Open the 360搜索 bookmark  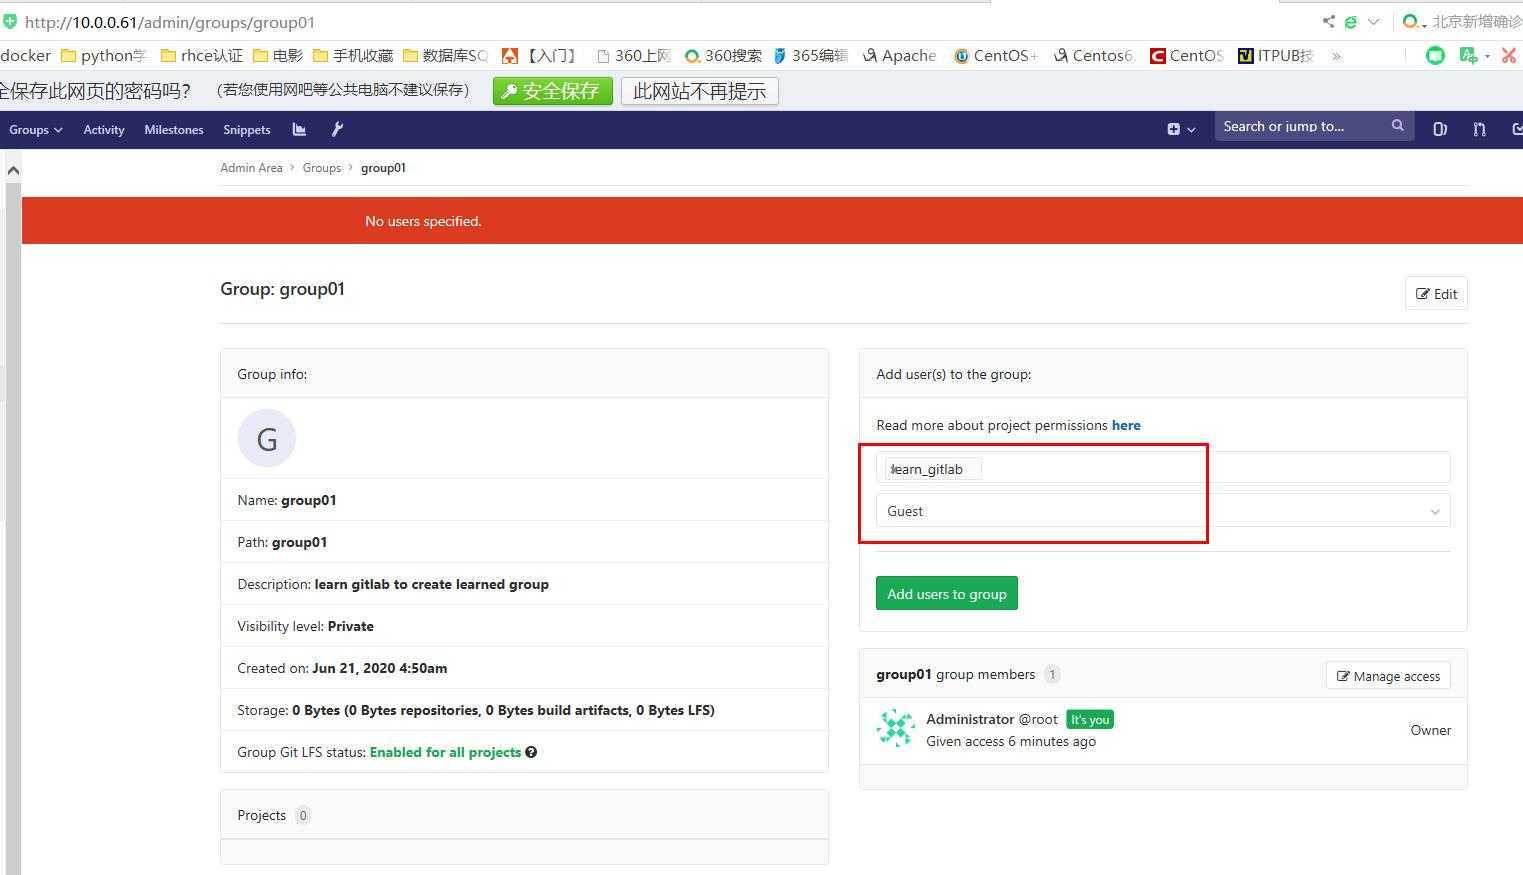pos(723,56)
